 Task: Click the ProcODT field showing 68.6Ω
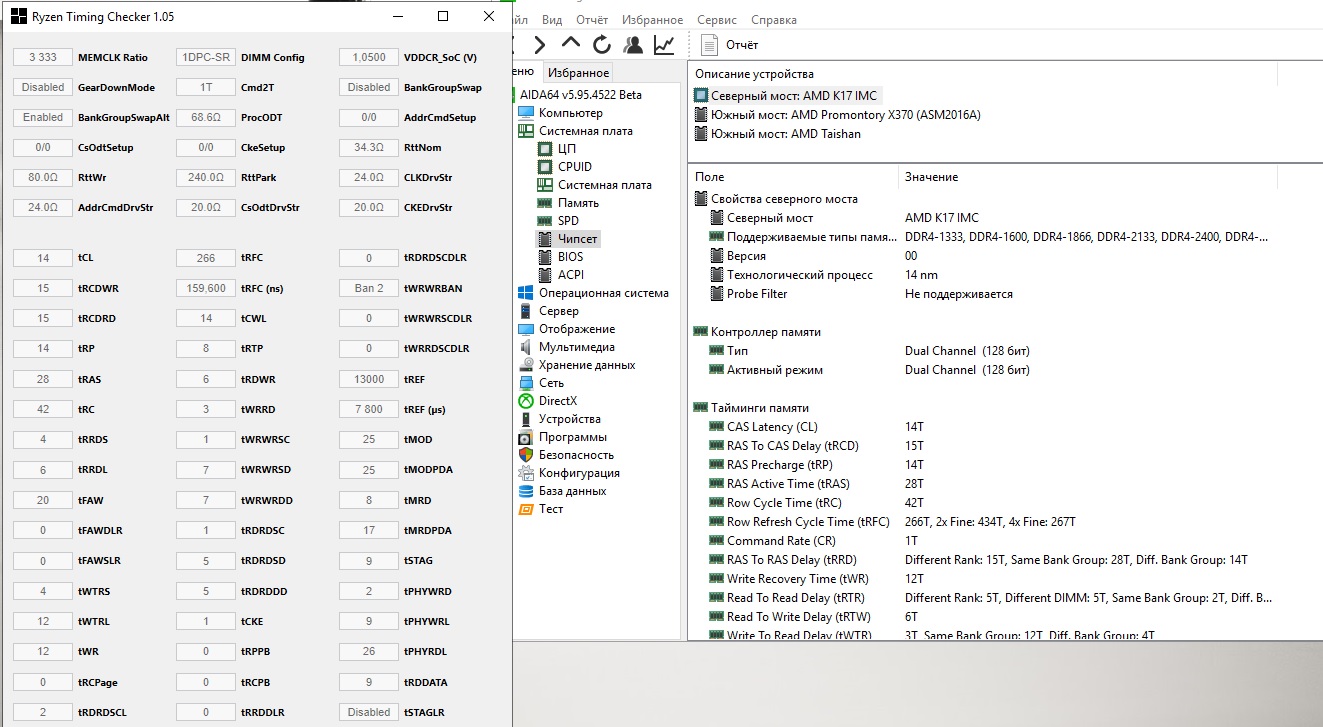coord(206,117)
